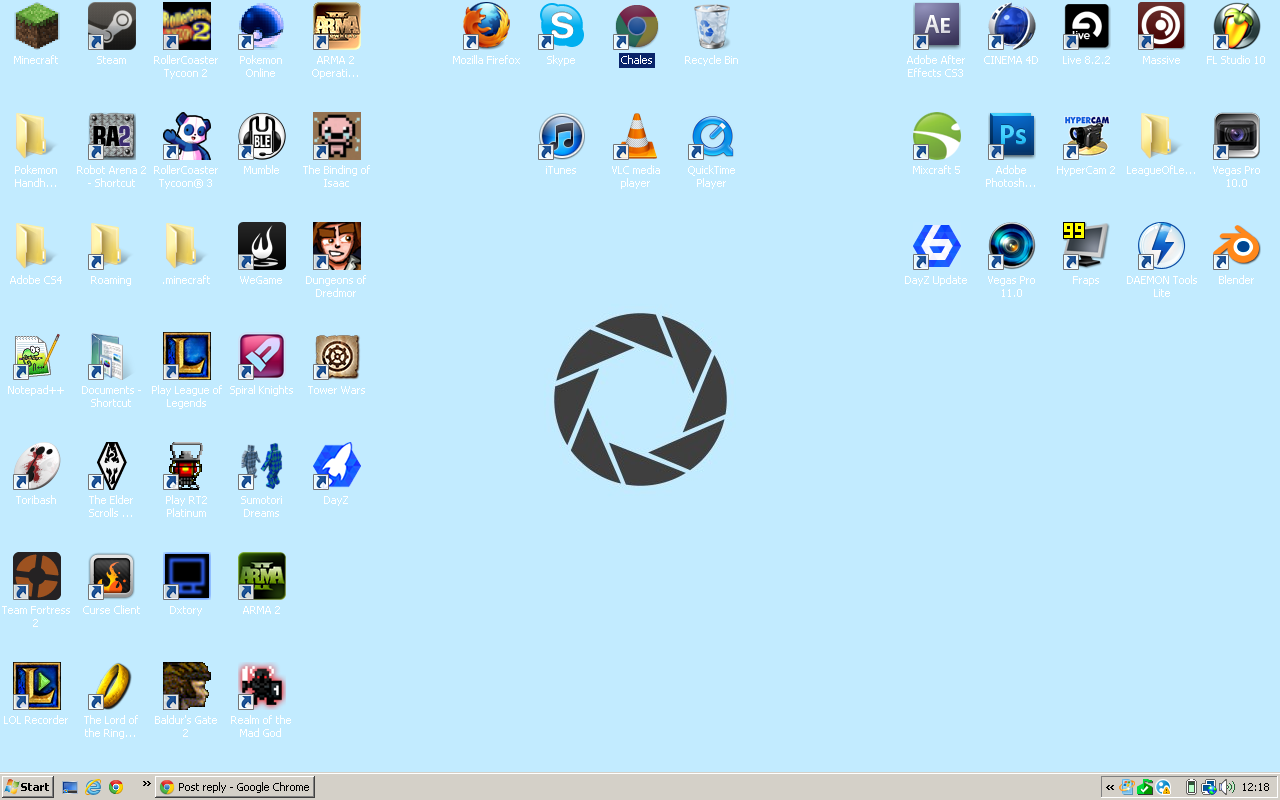Click the Robot Arena 2 shortcut
The height and width of the screenshot is (800, 1280).
point(111,137)
